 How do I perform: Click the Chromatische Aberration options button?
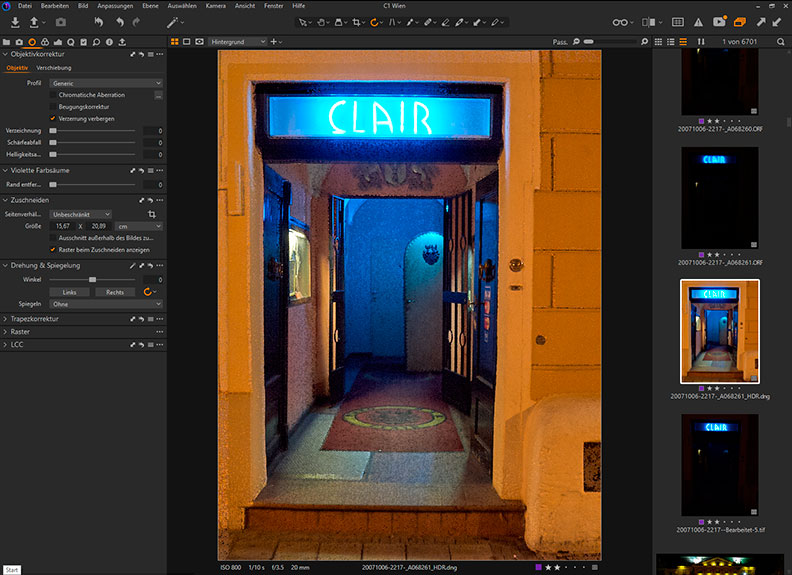pyautogui.click(x=159, y=95)
